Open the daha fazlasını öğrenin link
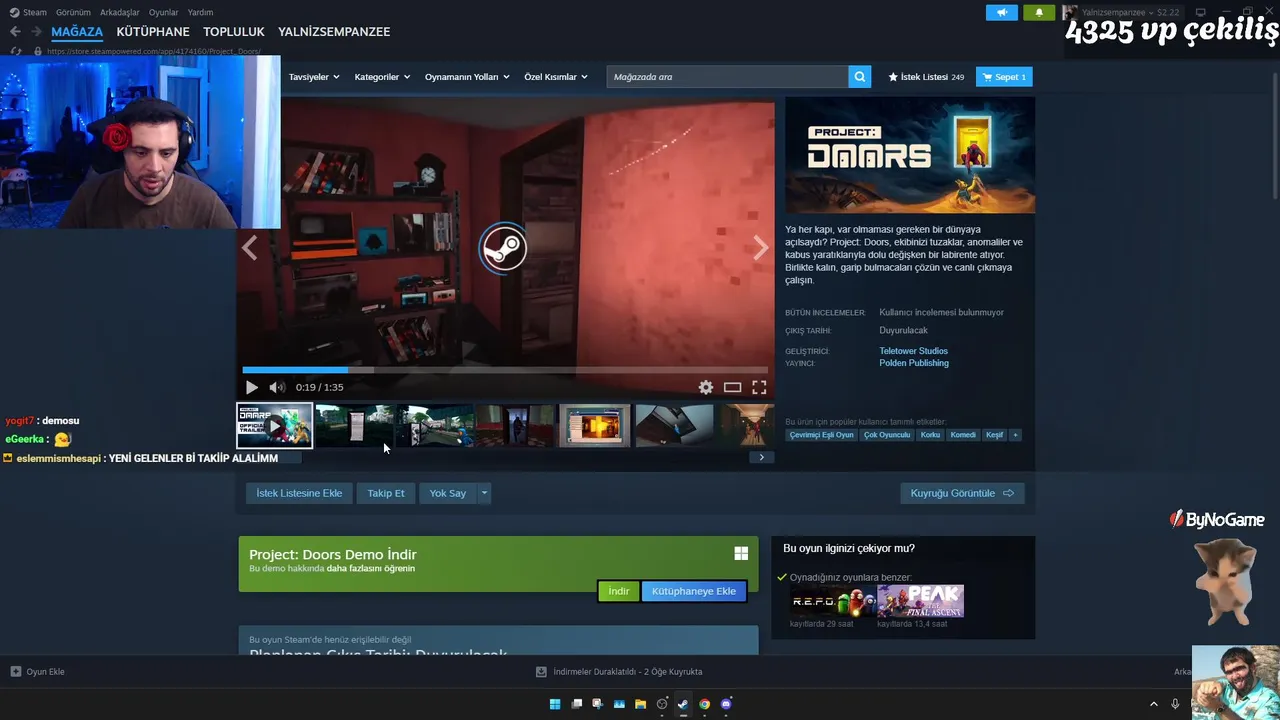The image size is (1280, 720). pyautogui.click(x=371, y=569)
